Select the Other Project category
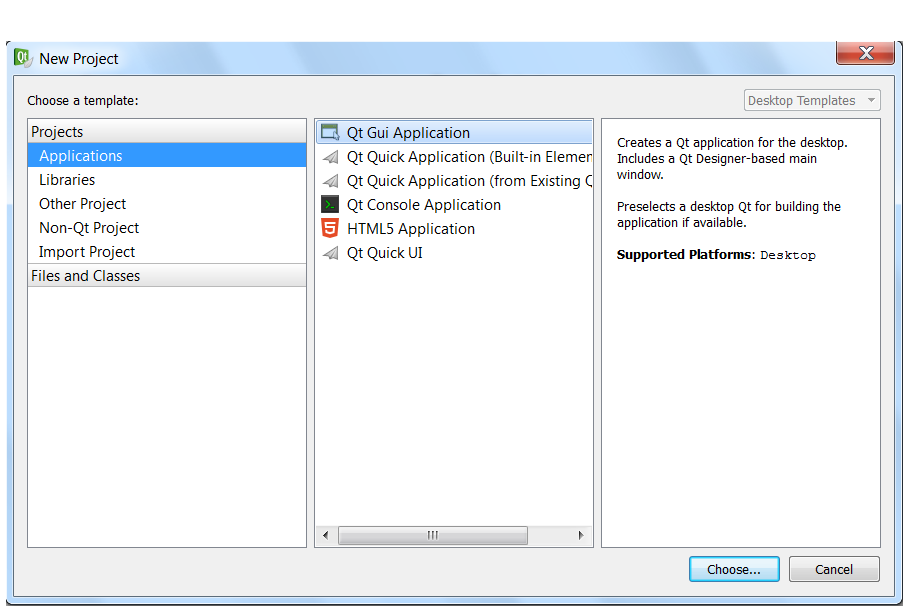The height and width of the screenshot is (606, 903). (167, 204)
